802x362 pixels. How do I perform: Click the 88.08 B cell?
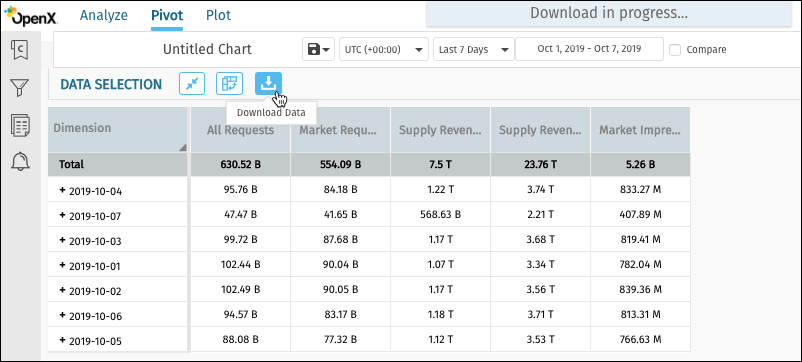pyautogui.click(x=240, y=340)
